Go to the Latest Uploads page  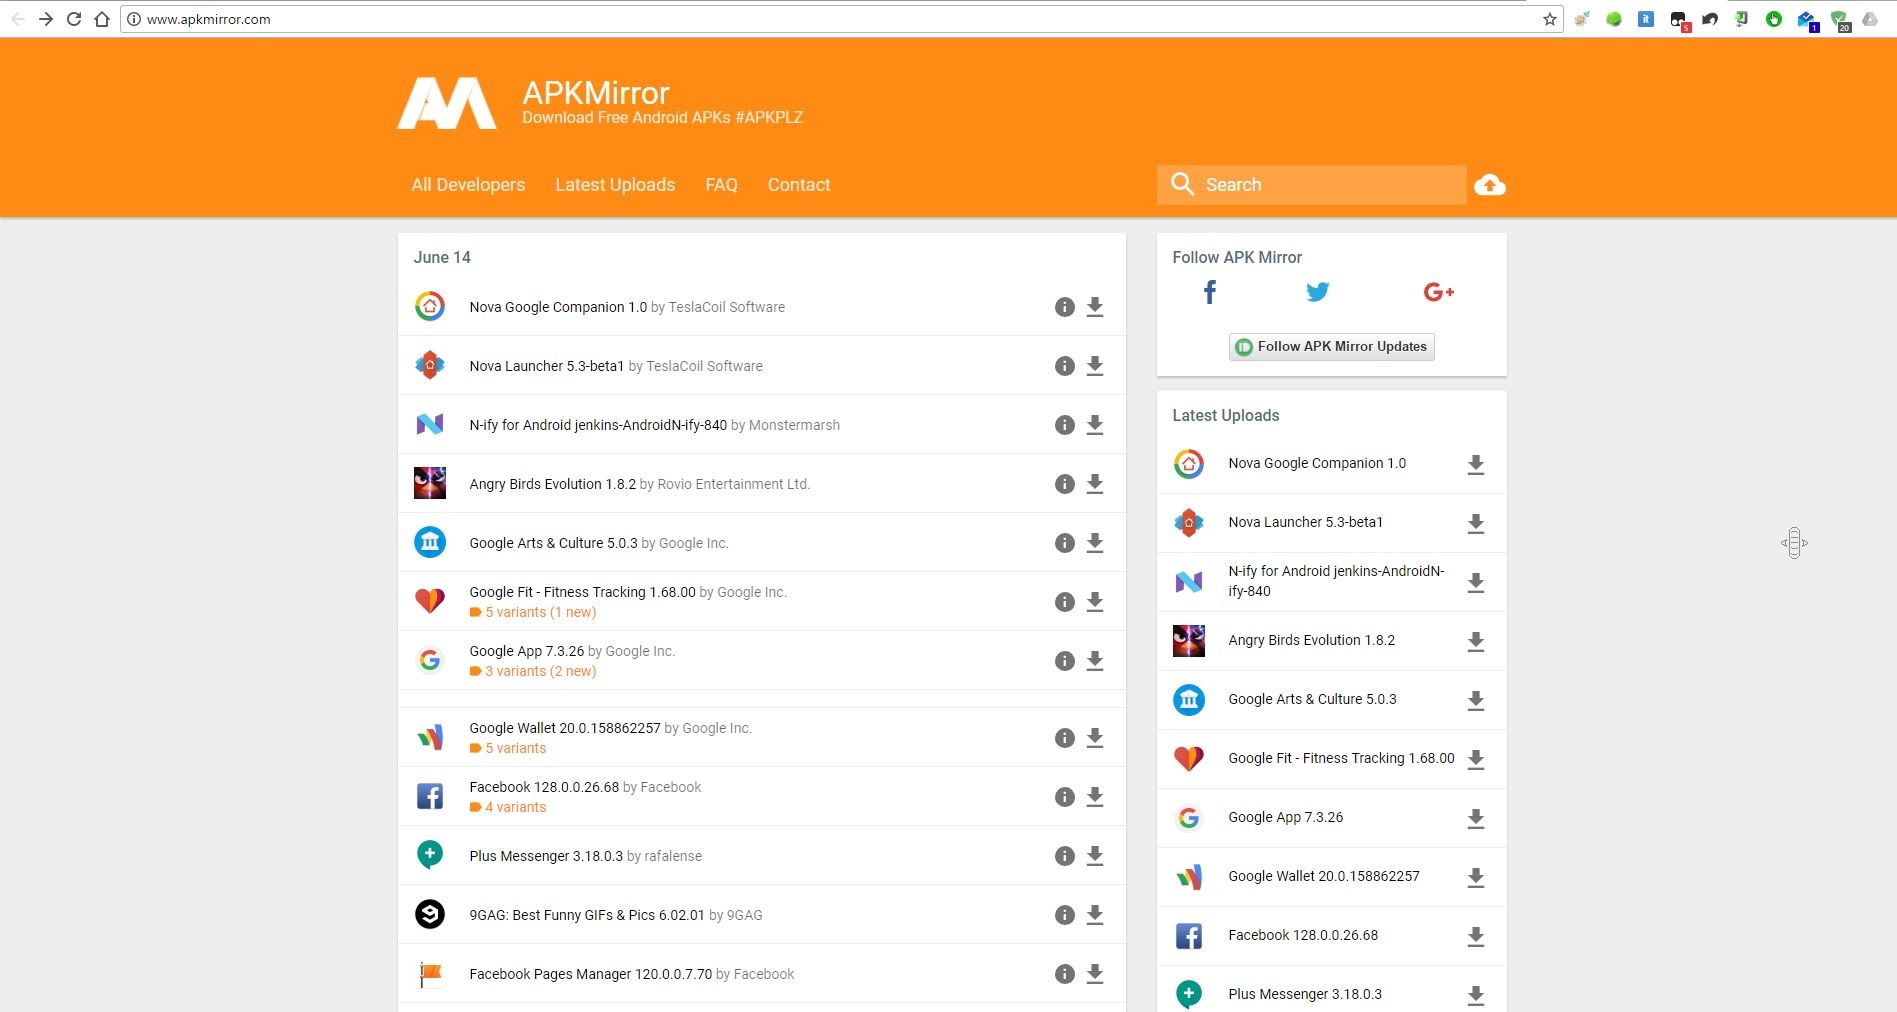point(615,185)
